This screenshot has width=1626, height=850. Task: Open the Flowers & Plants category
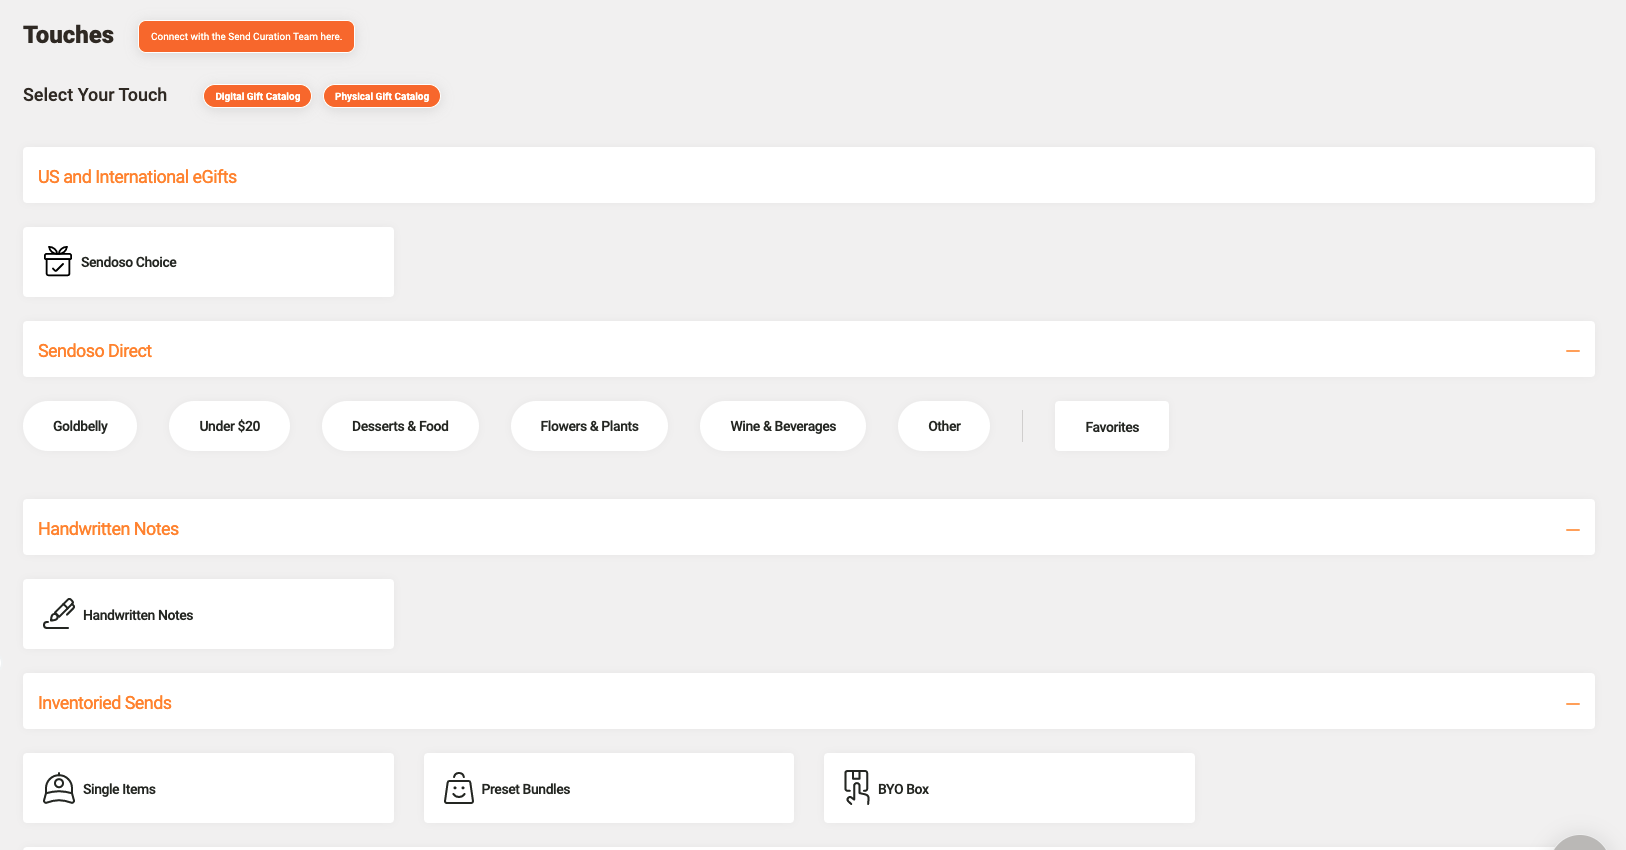tap(589, 426)
